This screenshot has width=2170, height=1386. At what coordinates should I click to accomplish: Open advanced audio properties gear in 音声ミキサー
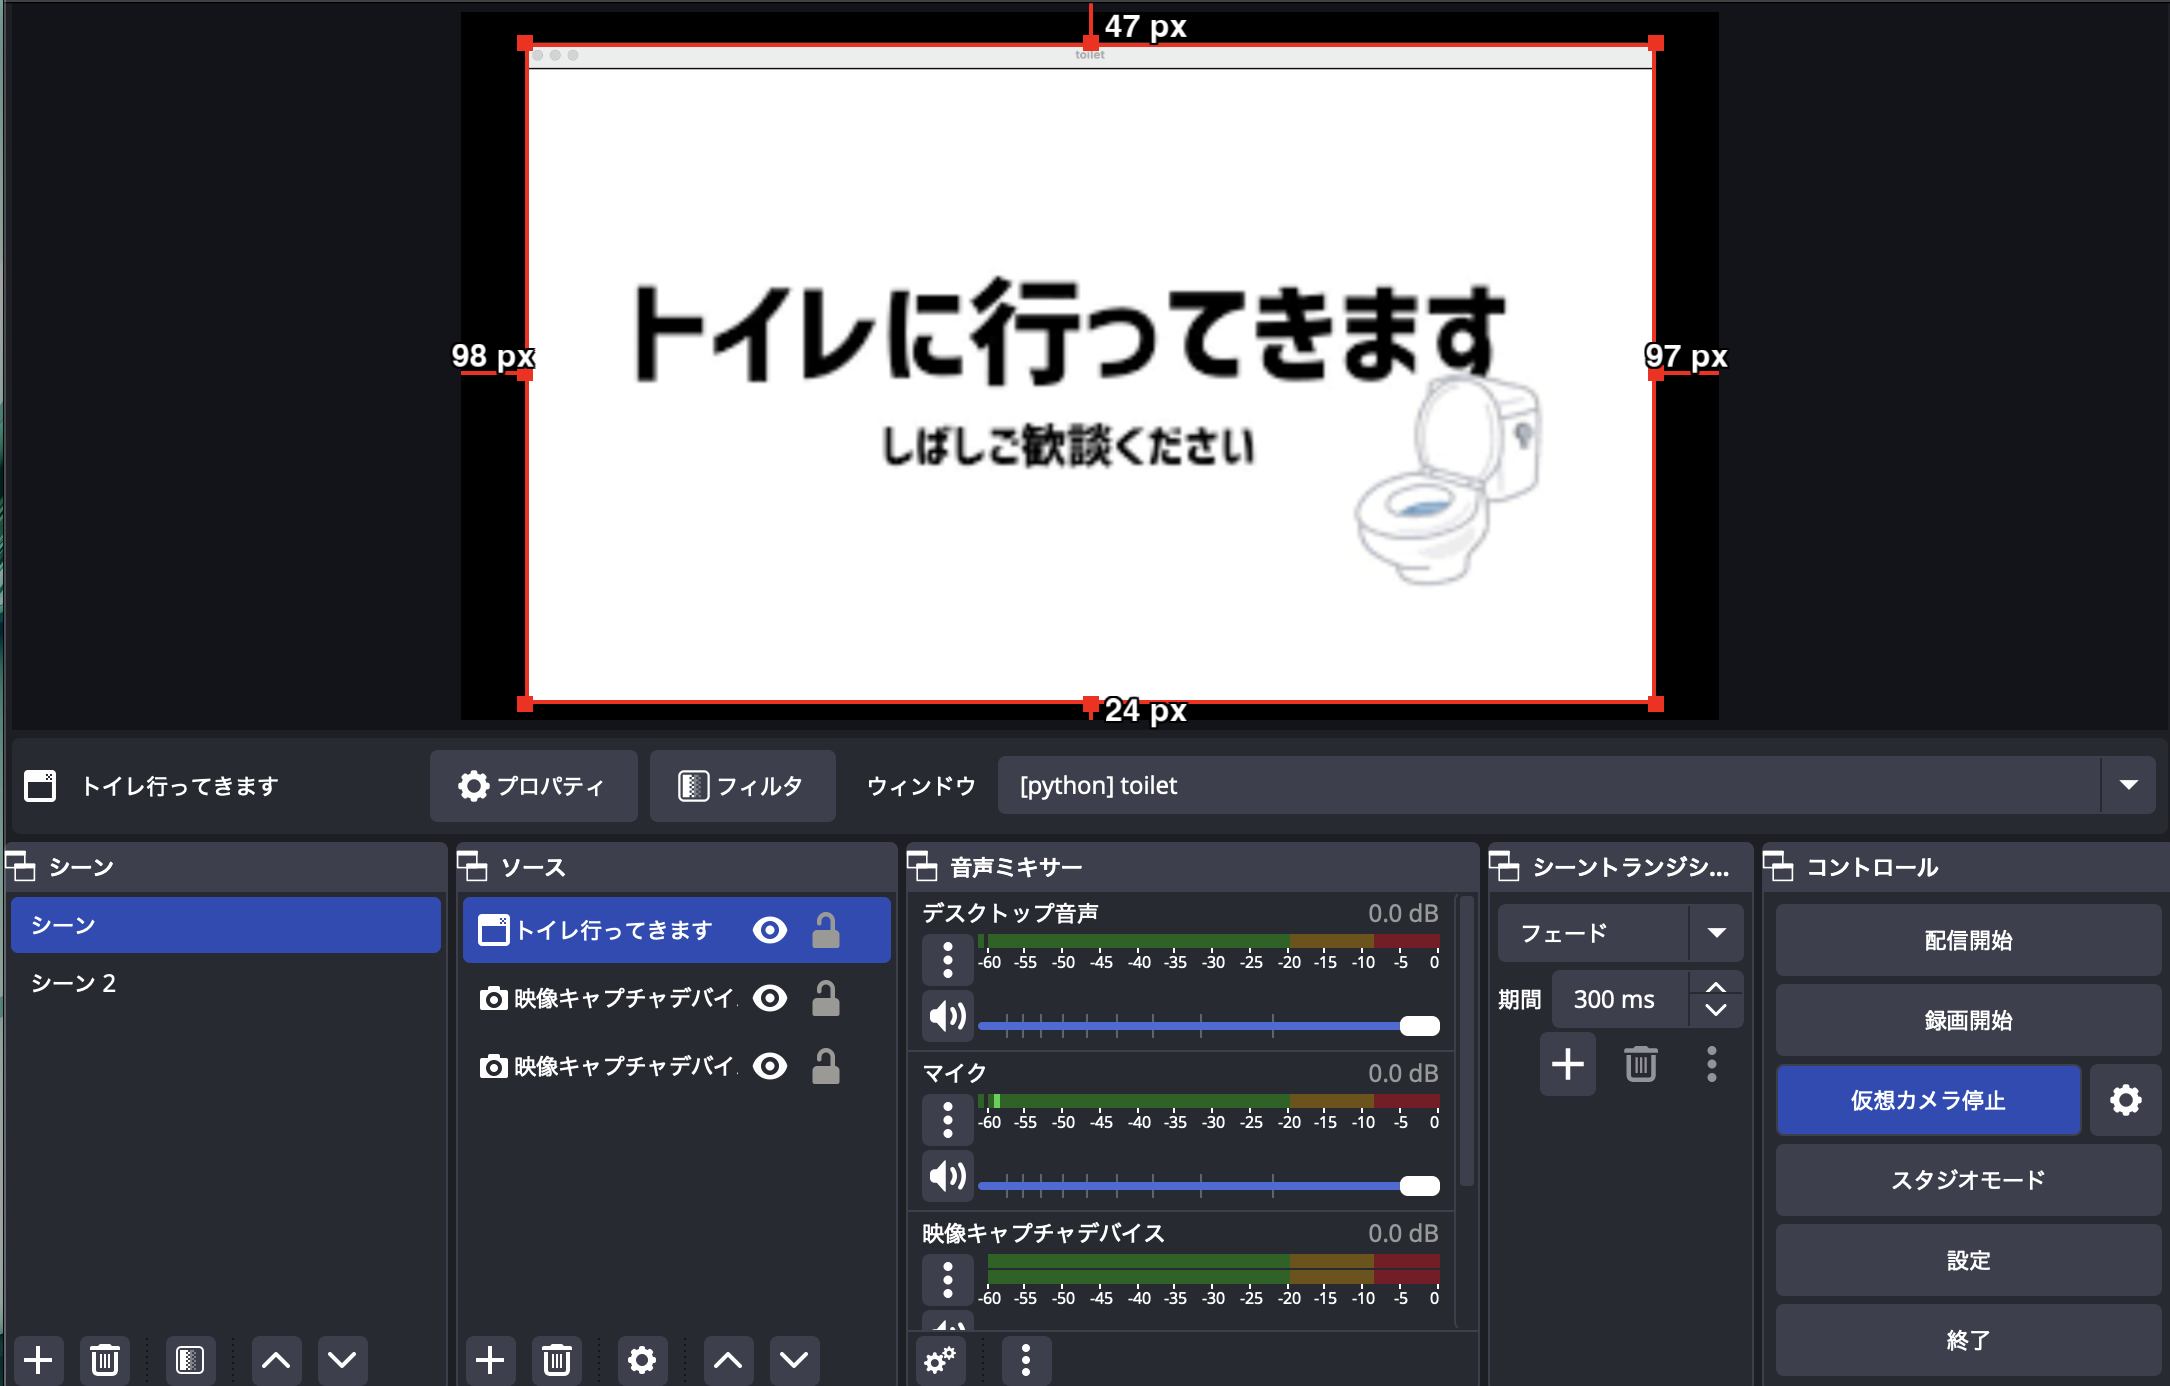939,1360
